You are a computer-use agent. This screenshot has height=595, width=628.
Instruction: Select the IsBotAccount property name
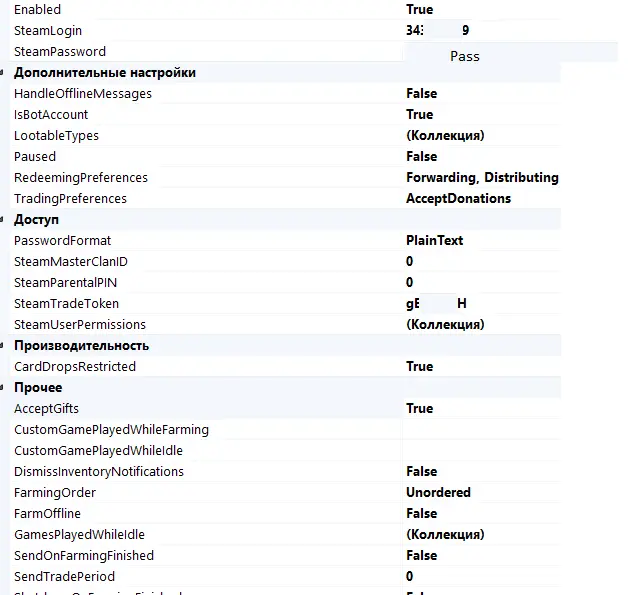51,115
